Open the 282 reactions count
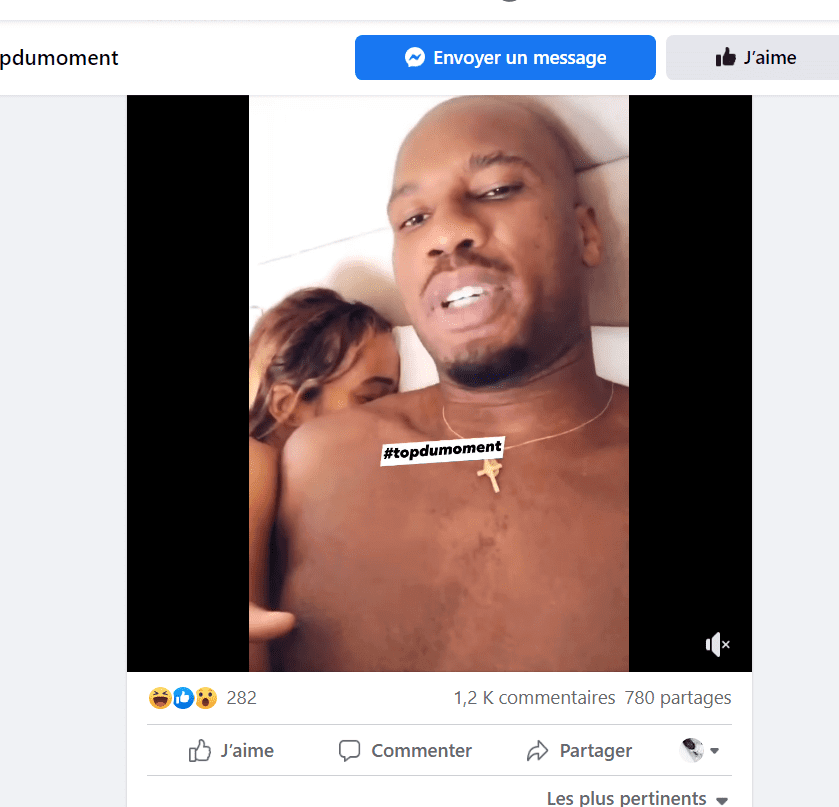The image size is (839, 807). point(241,698)
